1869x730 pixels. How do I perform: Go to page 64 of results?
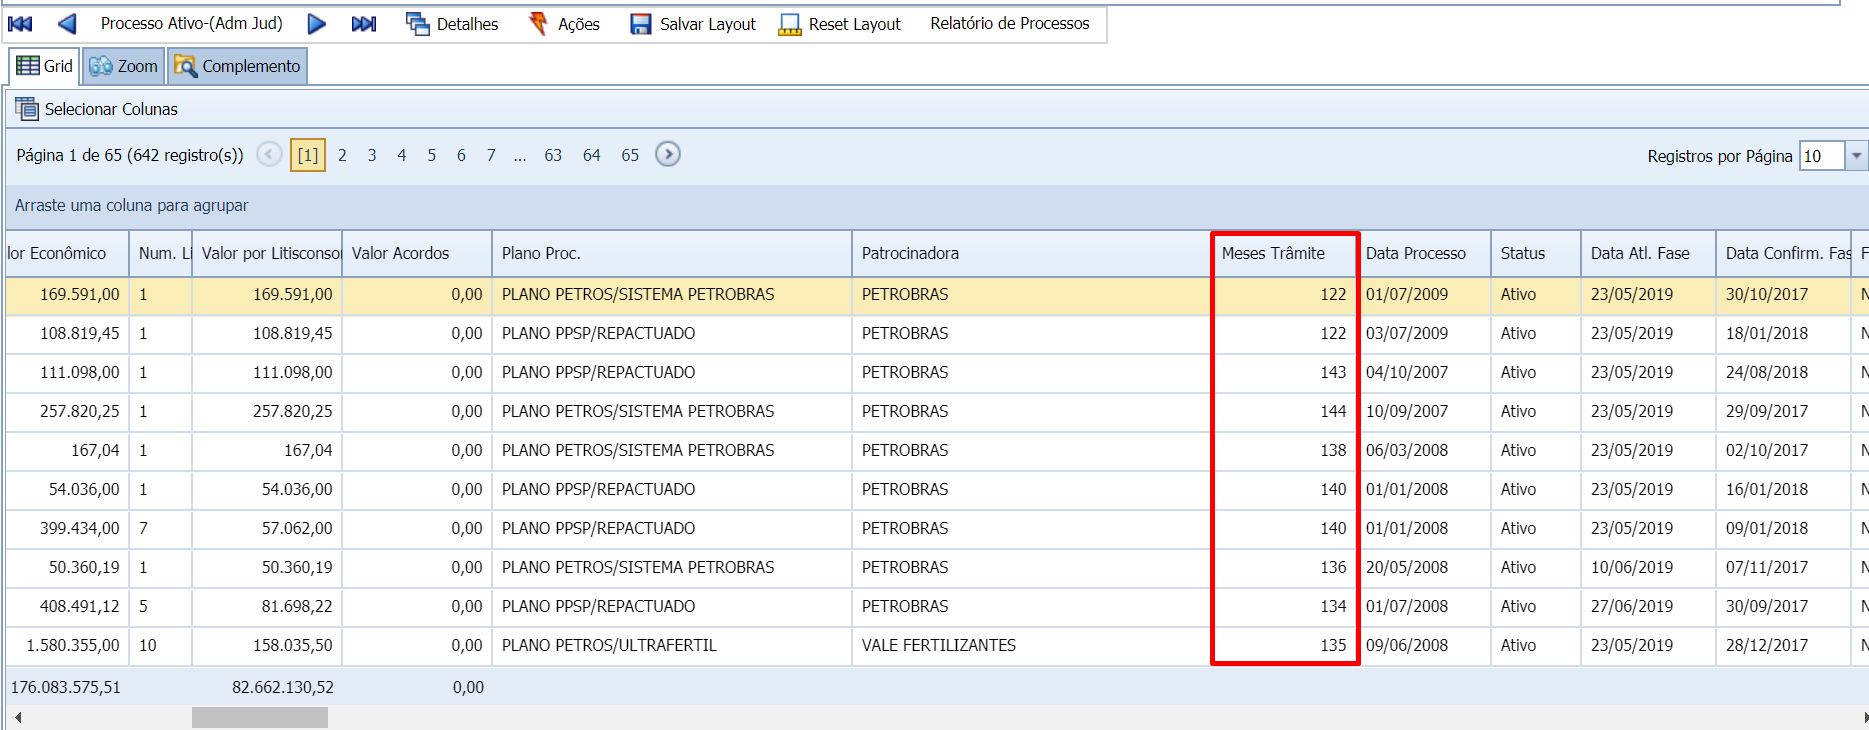[592, 155]
